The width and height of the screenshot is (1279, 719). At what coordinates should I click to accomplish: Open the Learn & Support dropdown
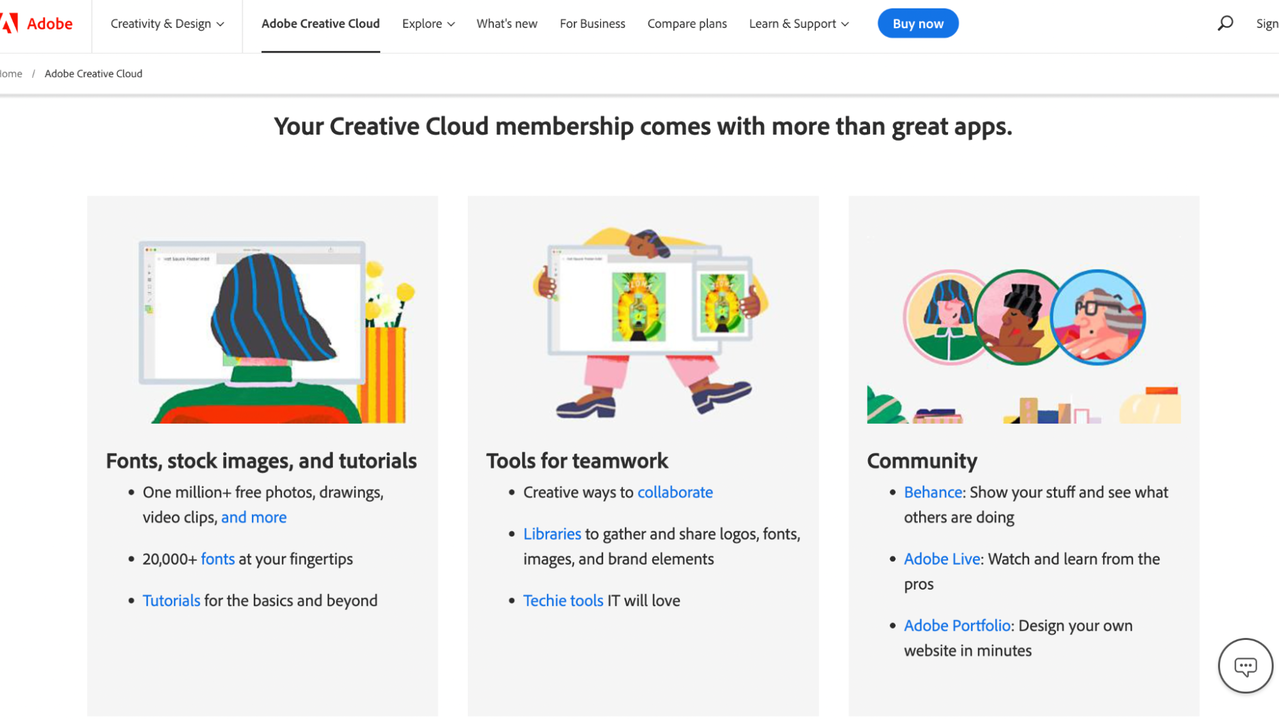[x=798, y=24]
